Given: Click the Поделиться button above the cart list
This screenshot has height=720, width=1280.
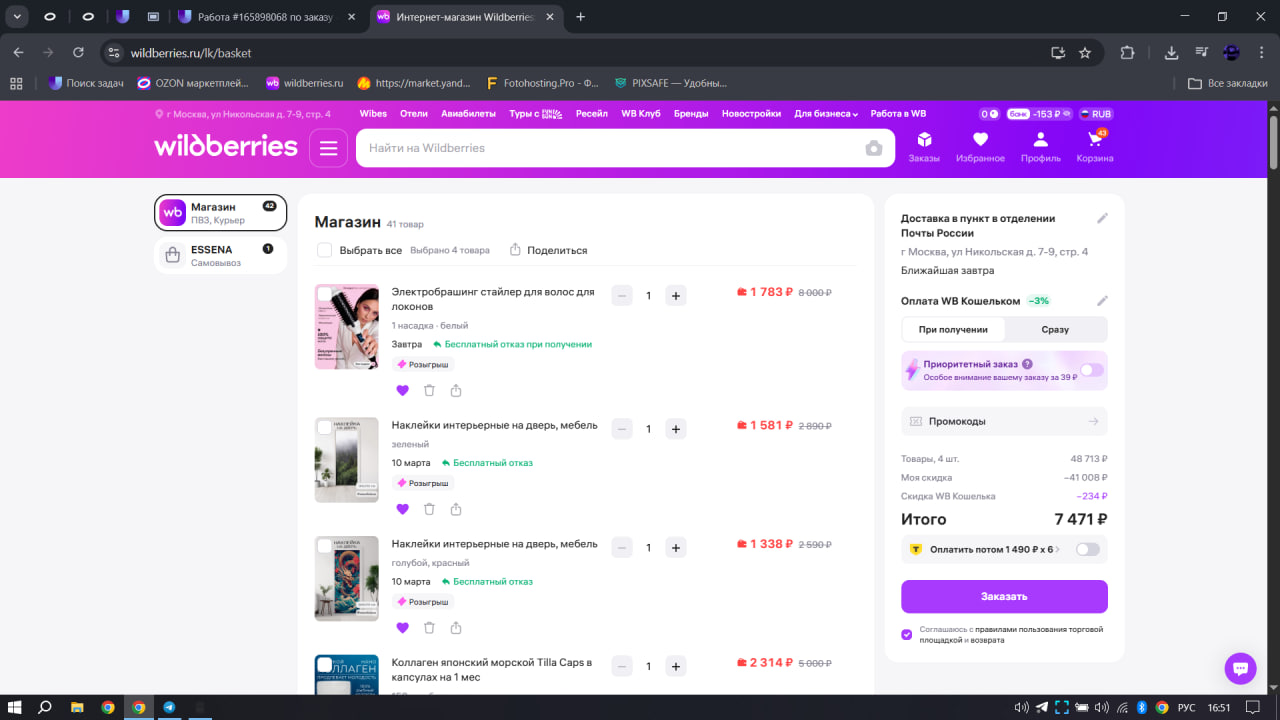Looking at the screenshot, I should [x=548, y=250].
